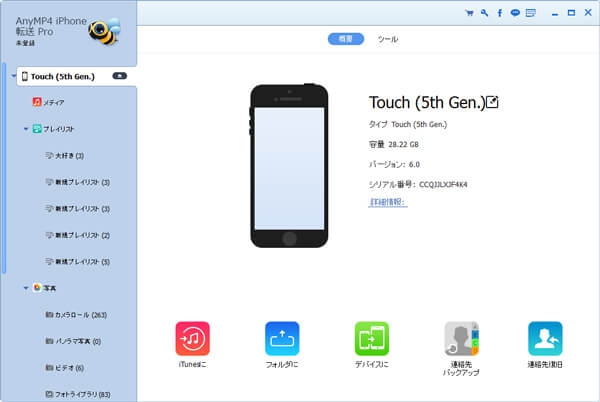This screenshot has width=600, height=402.
Task: Click the key register icon
Action: coord(484,13)
